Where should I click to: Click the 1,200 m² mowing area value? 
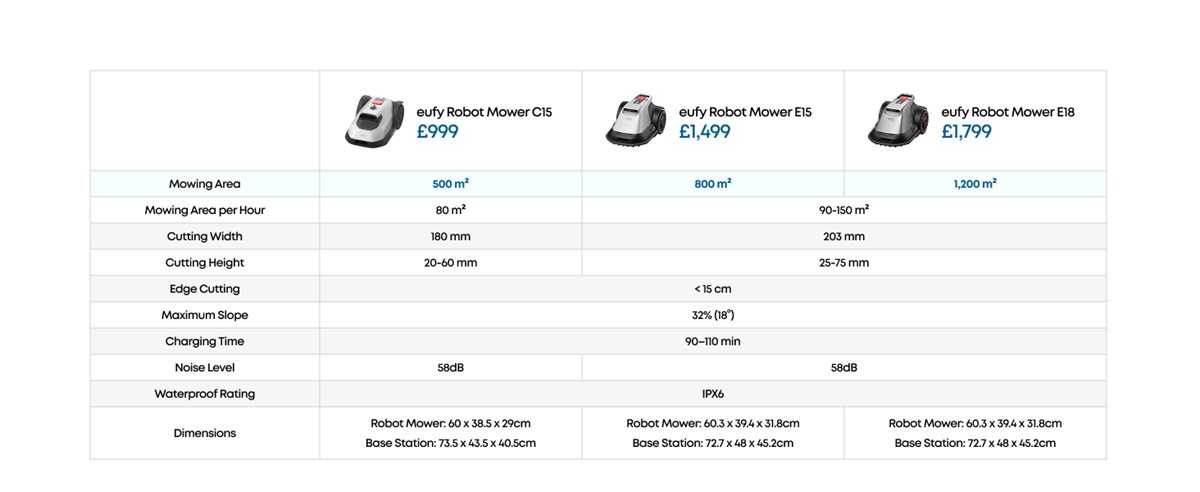click(x=975, y=184)
